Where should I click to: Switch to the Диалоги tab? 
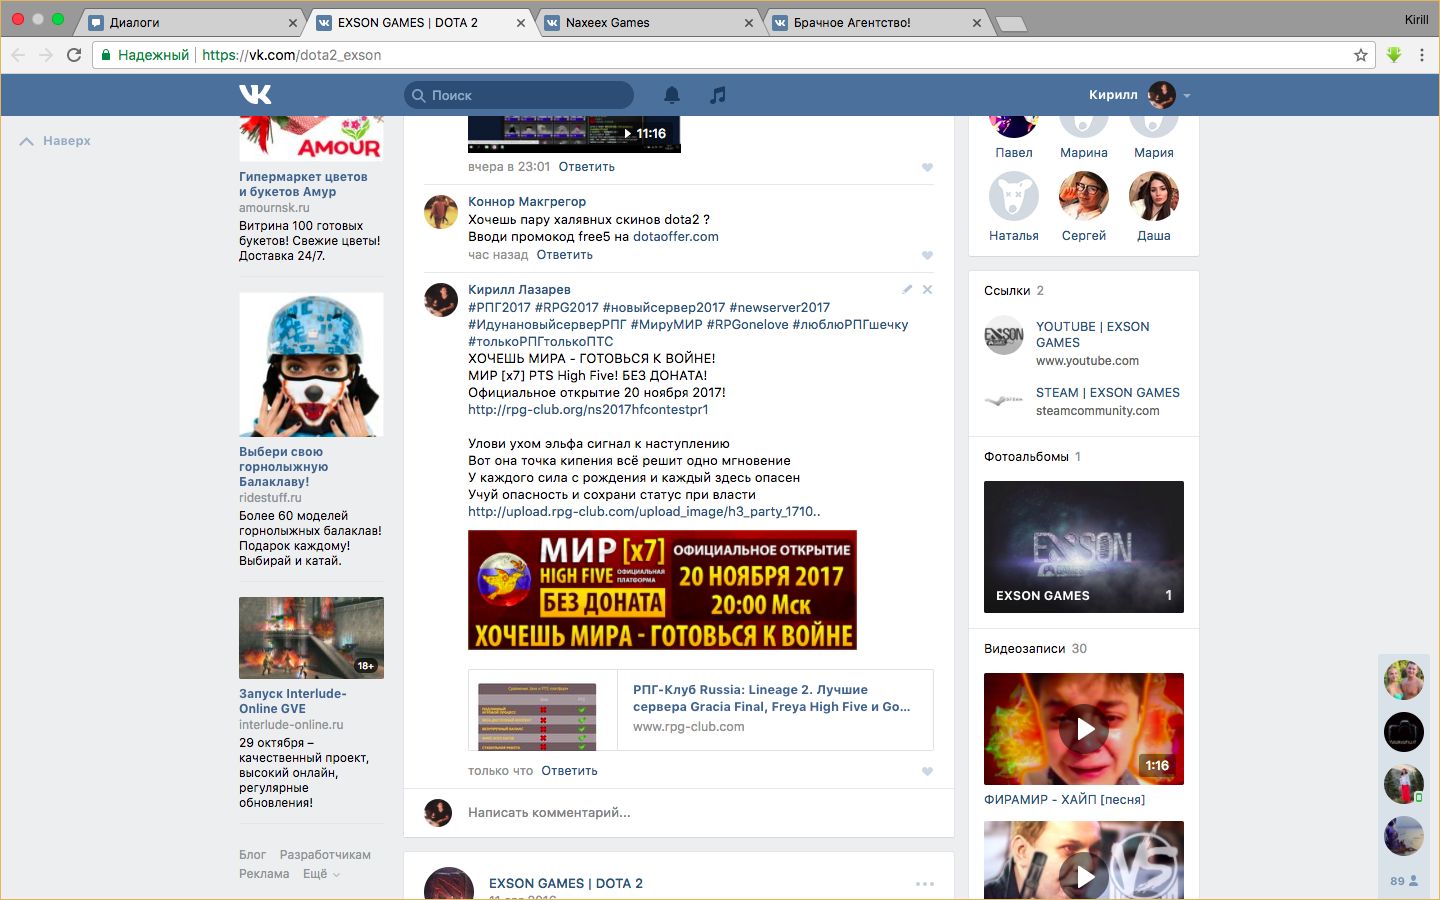(x=190, y=22)
